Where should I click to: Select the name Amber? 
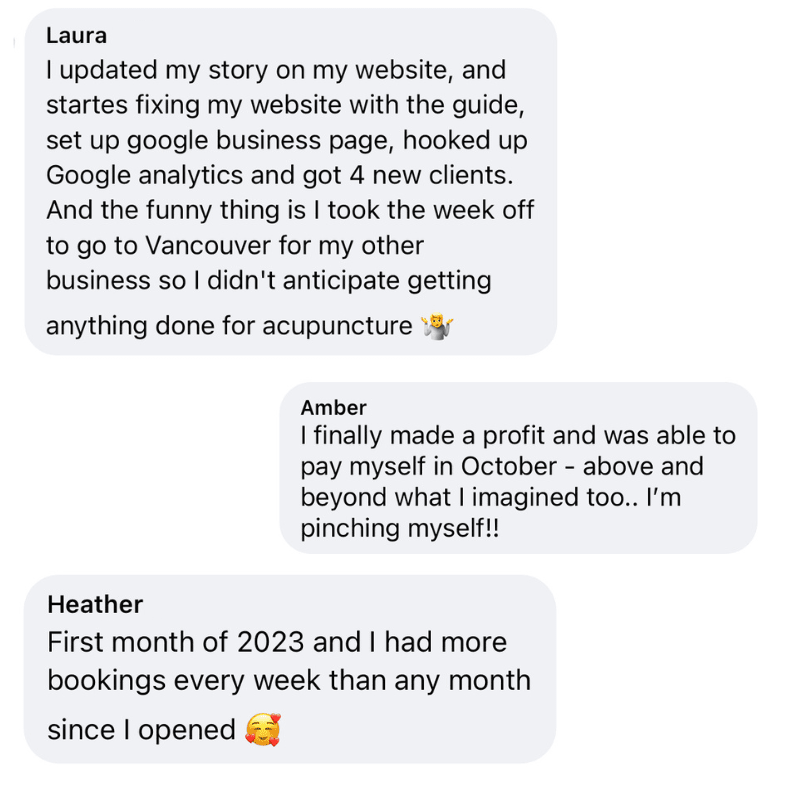(x=333, y=408)
